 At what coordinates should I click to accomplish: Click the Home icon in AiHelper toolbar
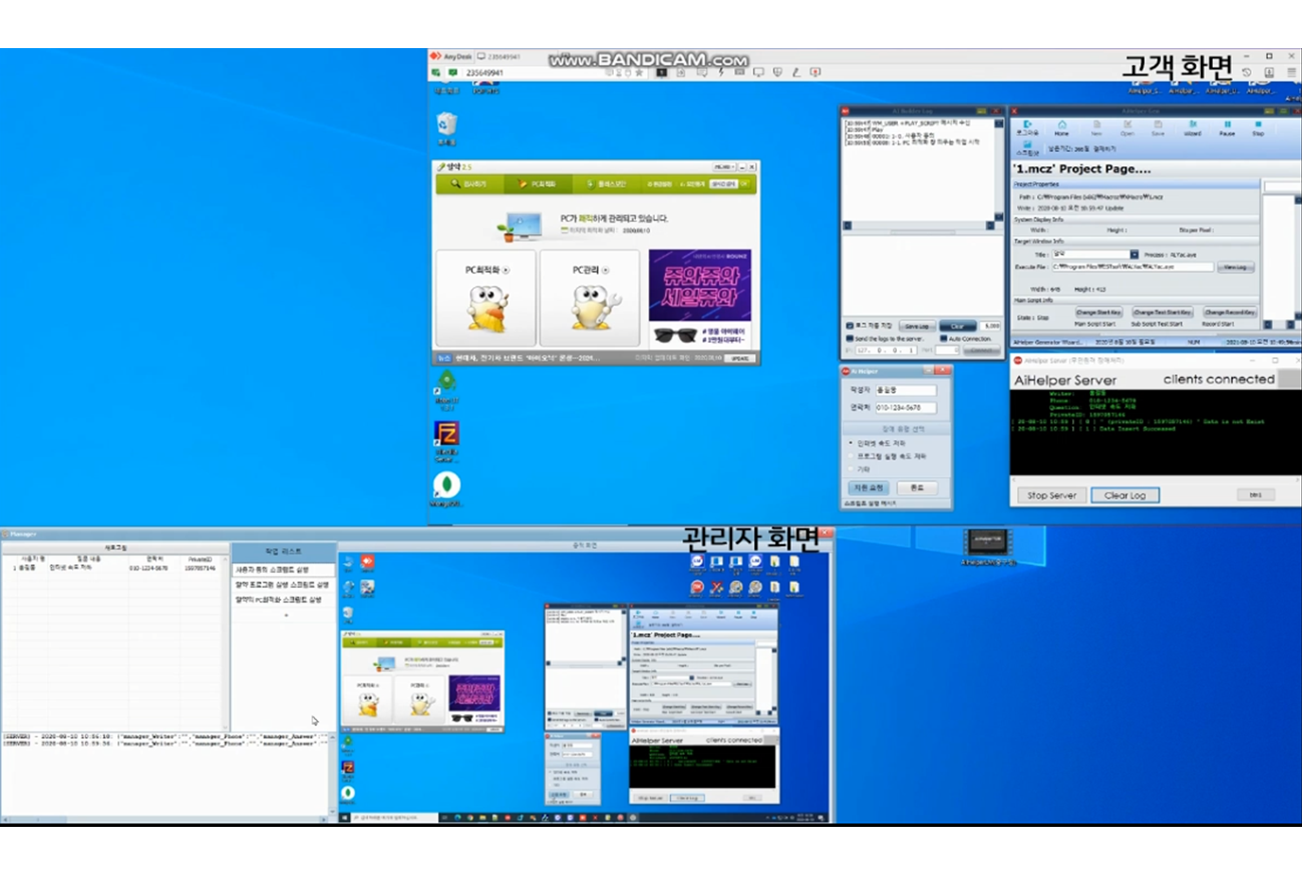(1061, 127)
